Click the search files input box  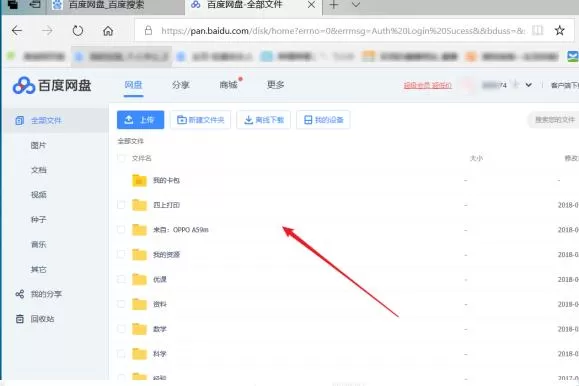click(x=554, y=120)
